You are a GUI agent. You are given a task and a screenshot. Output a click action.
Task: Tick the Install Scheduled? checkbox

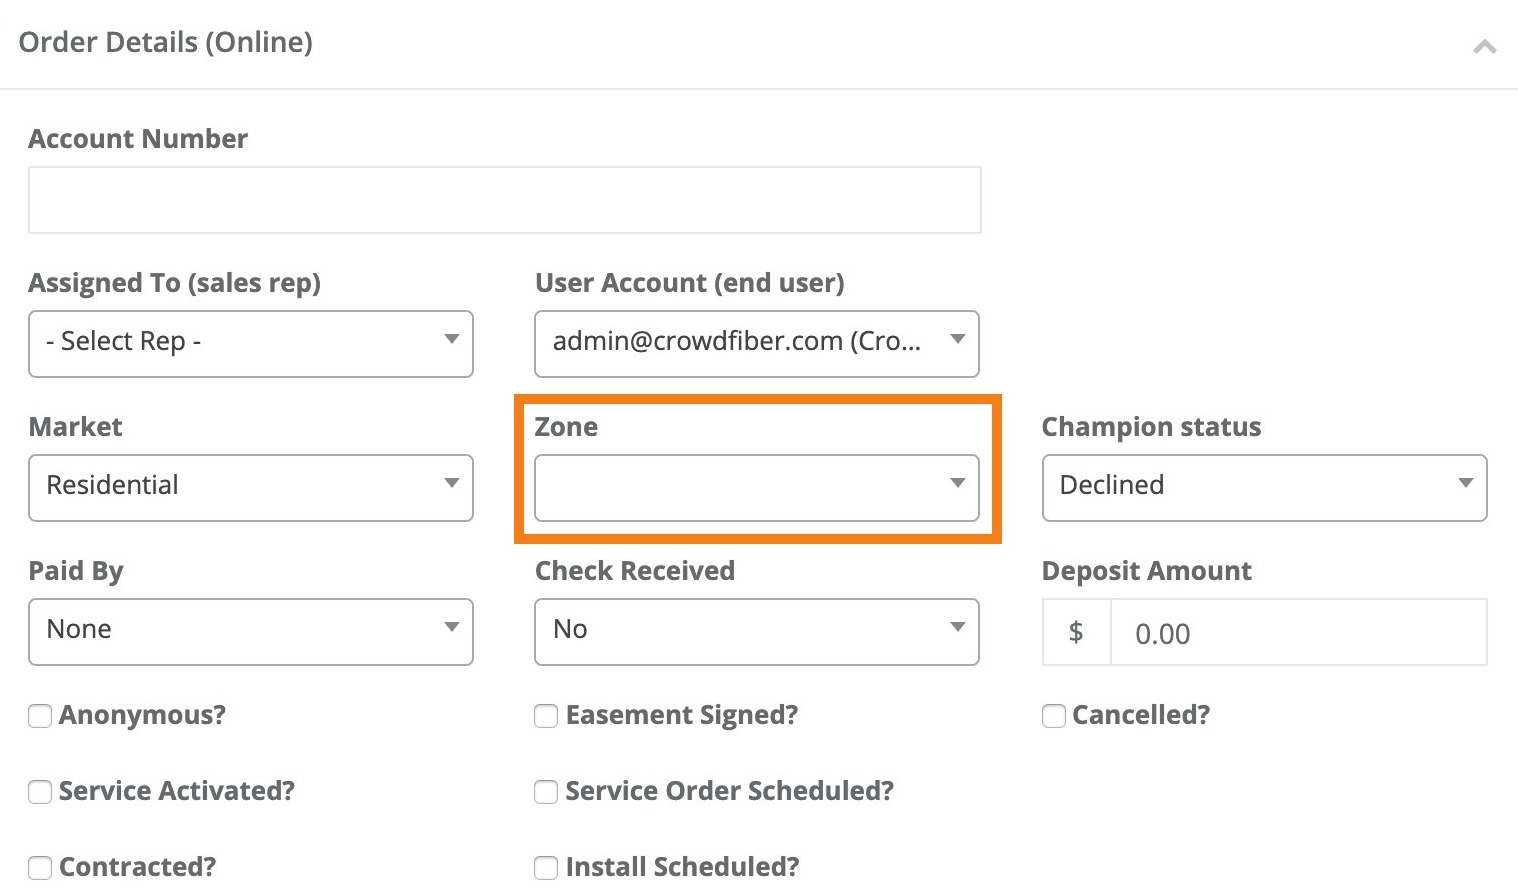click(x=546, y=867)
